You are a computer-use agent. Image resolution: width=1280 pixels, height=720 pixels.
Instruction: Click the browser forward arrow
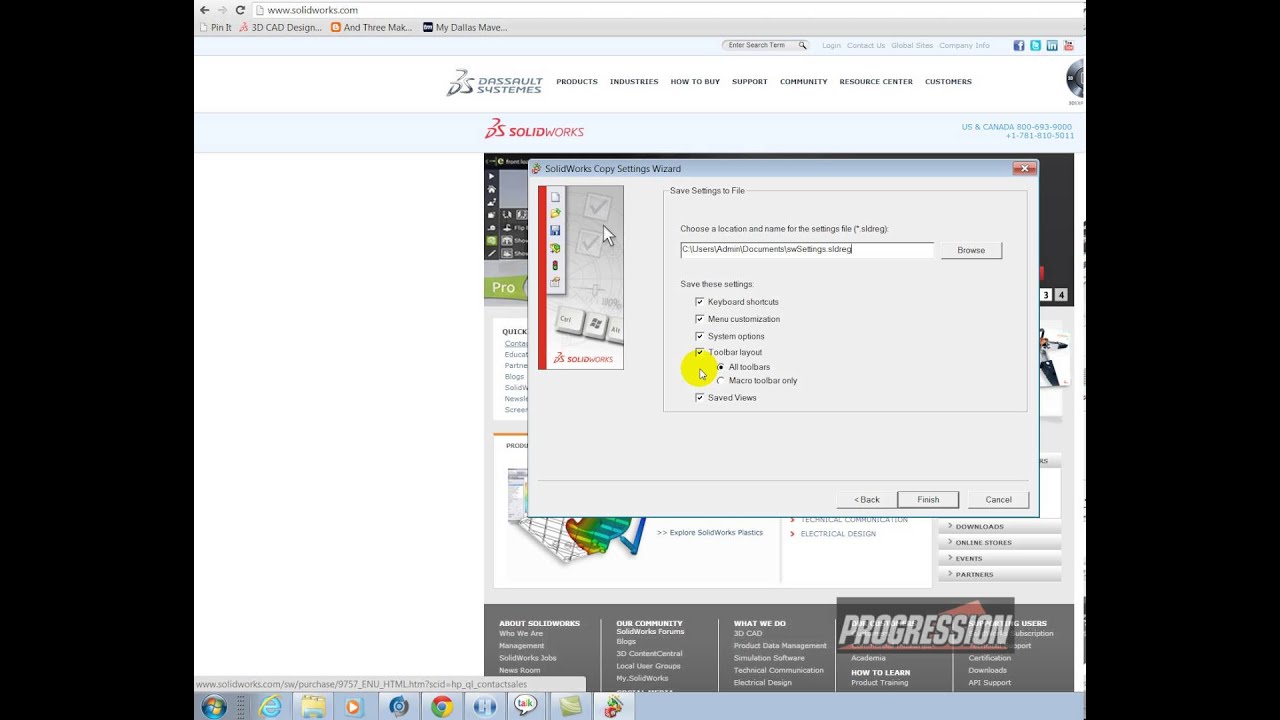[222, 10]
